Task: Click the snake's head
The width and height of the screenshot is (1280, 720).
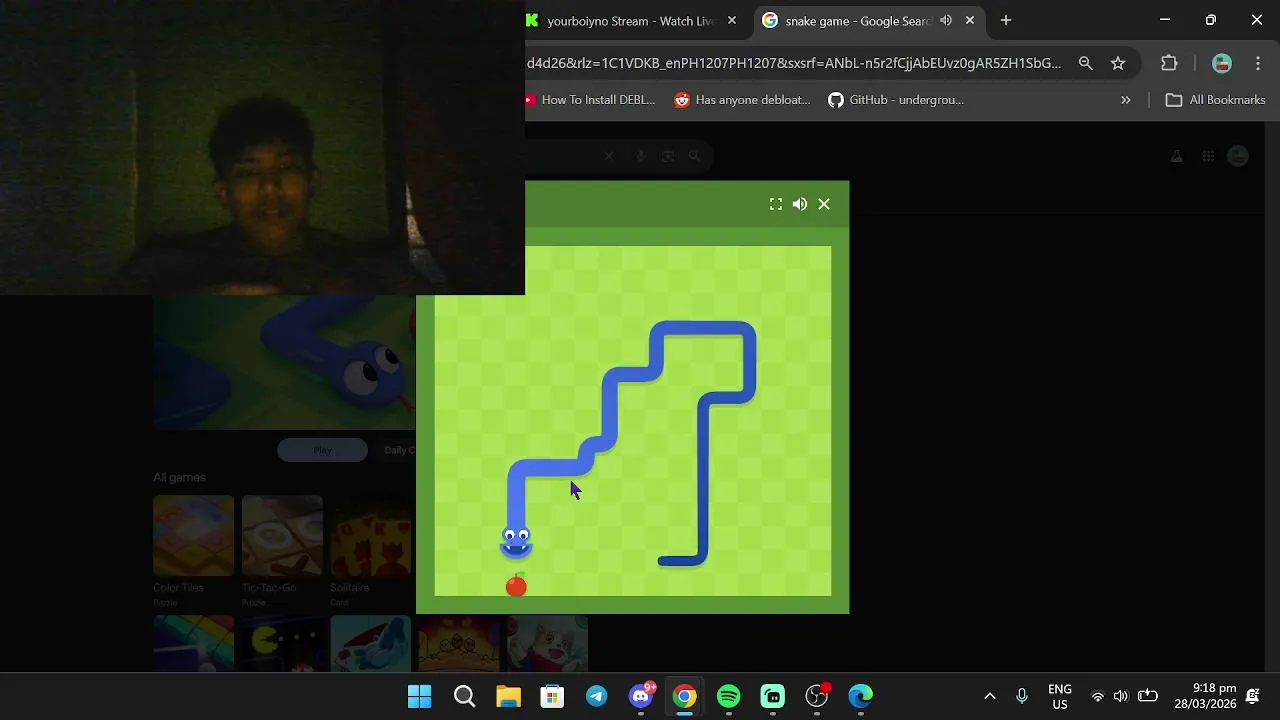Action: tap(516, 542)
